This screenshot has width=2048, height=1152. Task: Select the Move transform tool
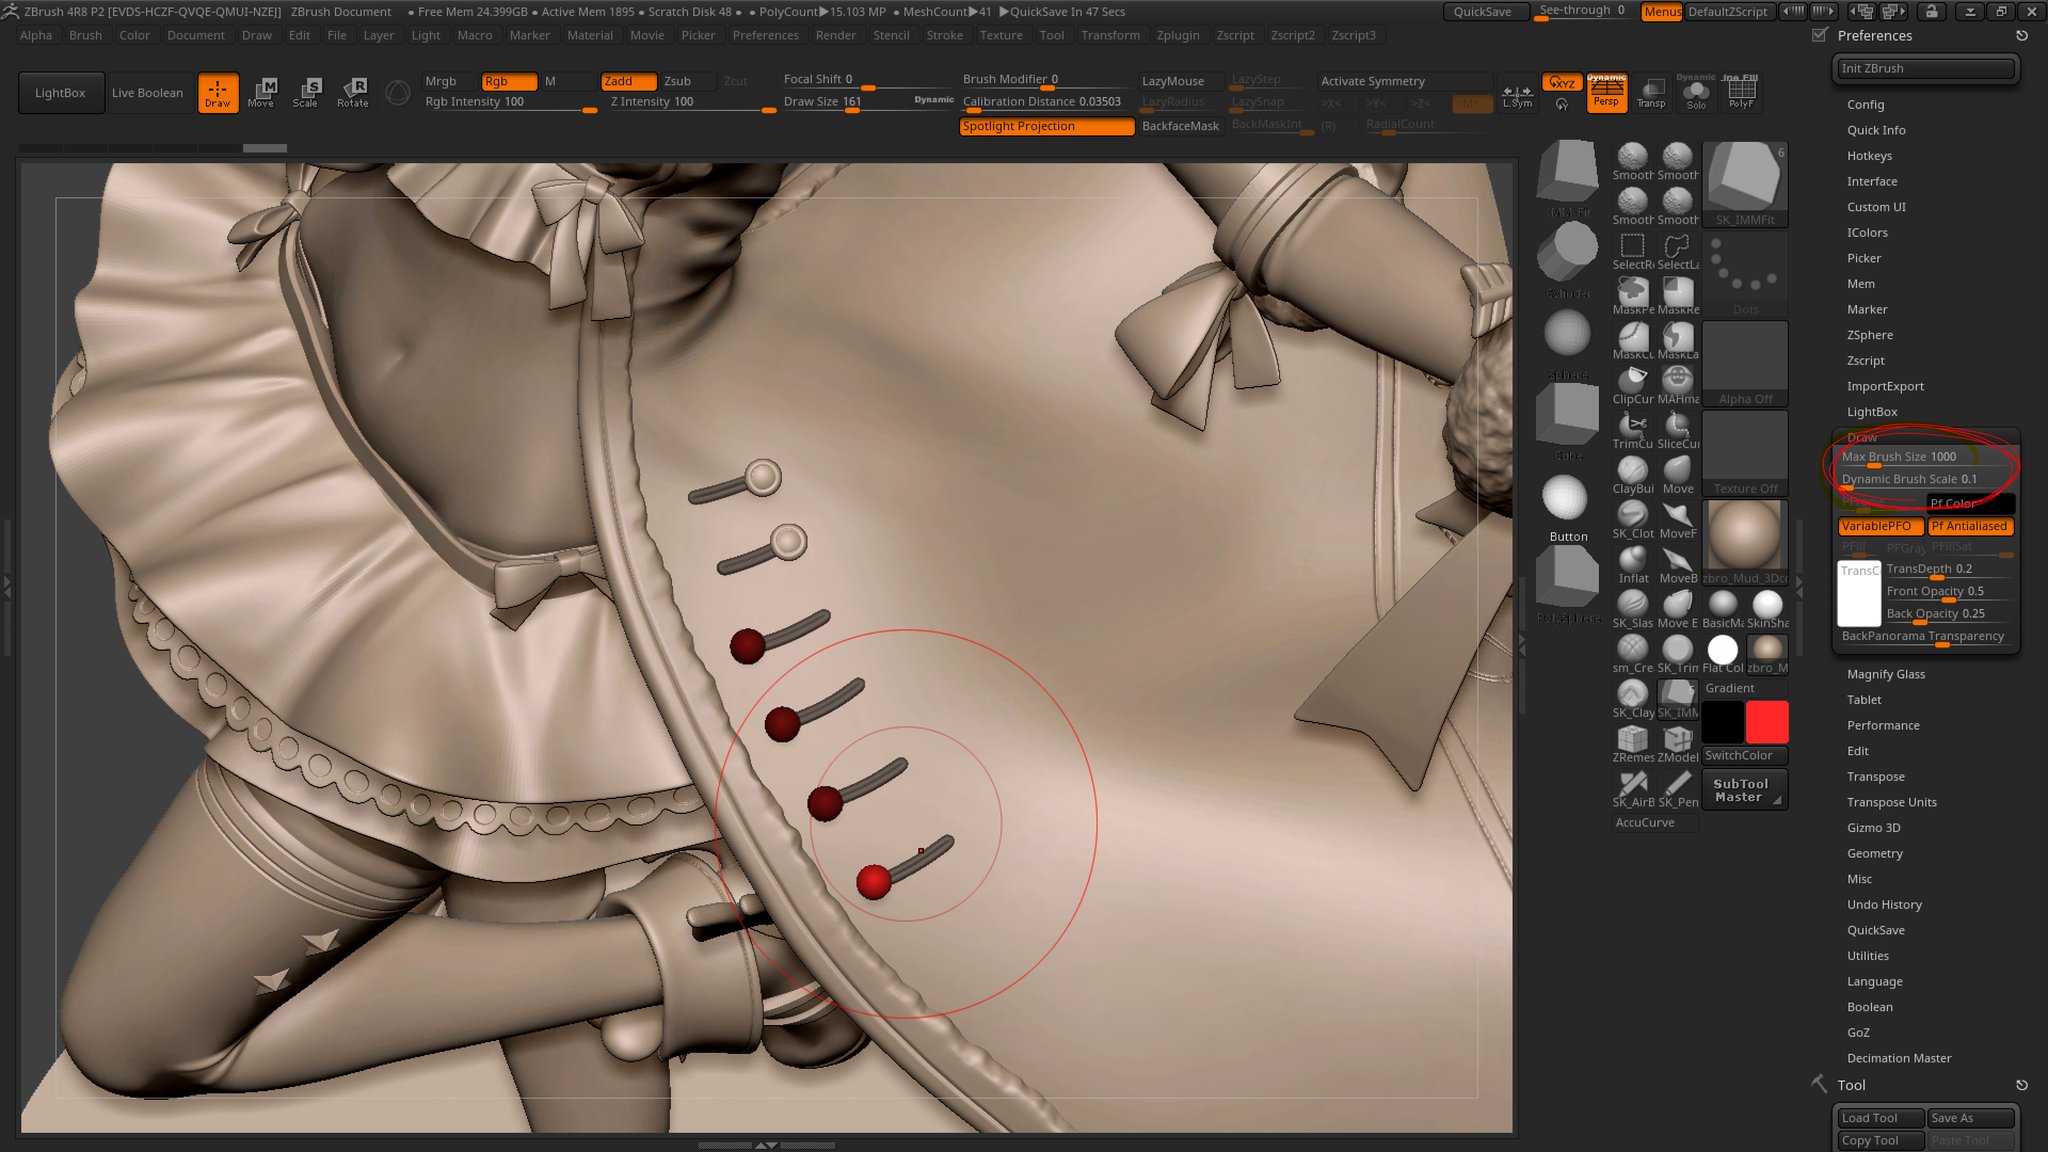click(x=261, y=92)
